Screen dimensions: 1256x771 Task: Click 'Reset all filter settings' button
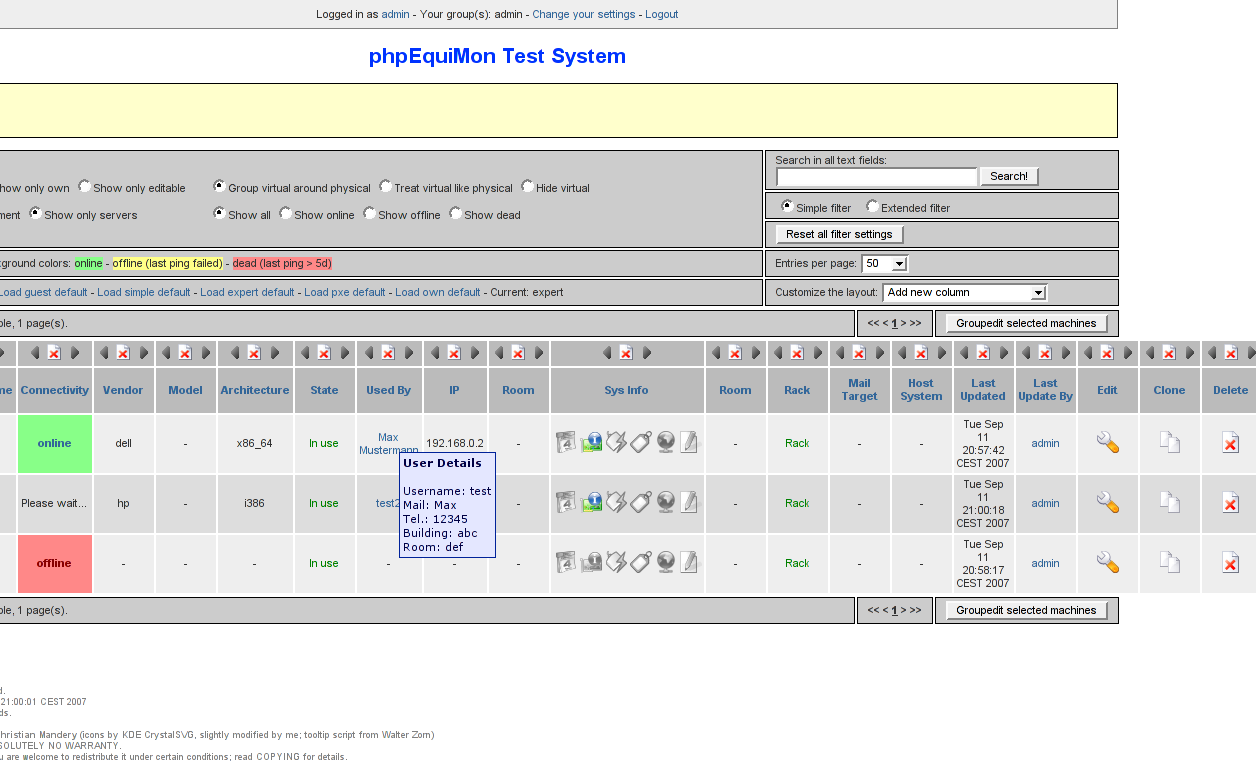[x=839, y=234]
